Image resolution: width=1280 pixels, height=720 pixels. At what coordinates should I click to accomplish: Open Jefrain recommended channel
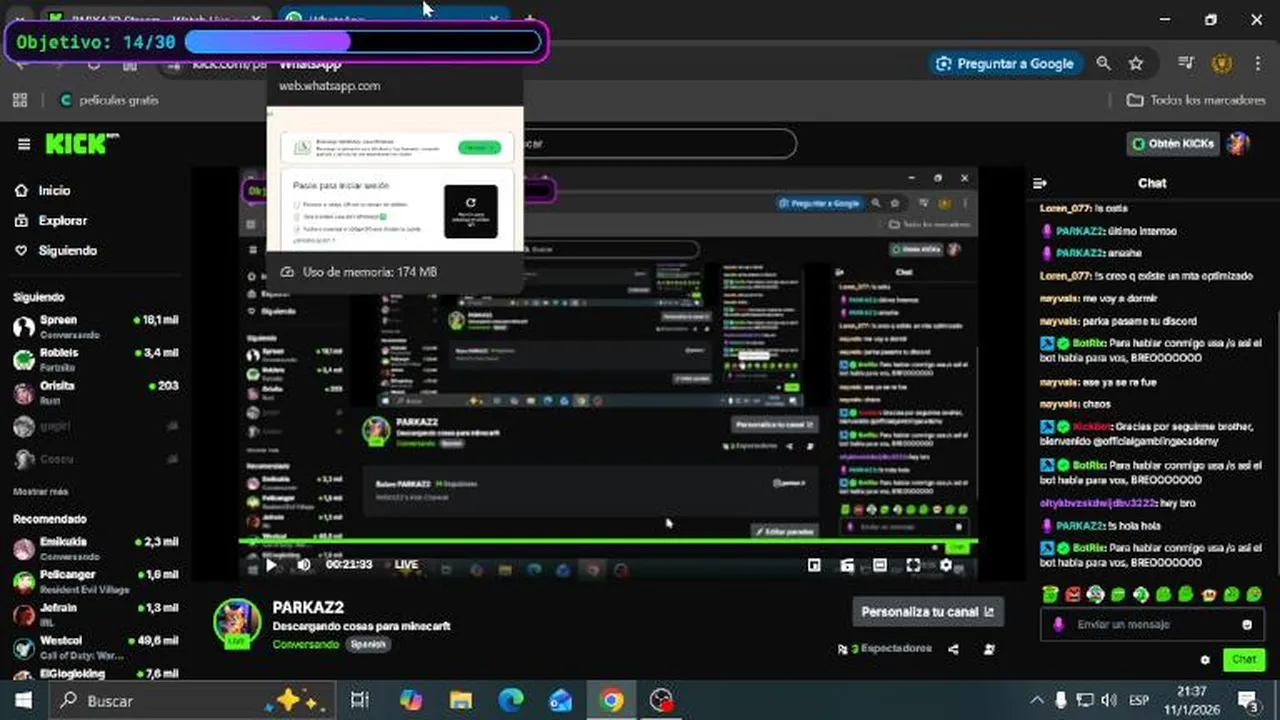tap(95, 614)
